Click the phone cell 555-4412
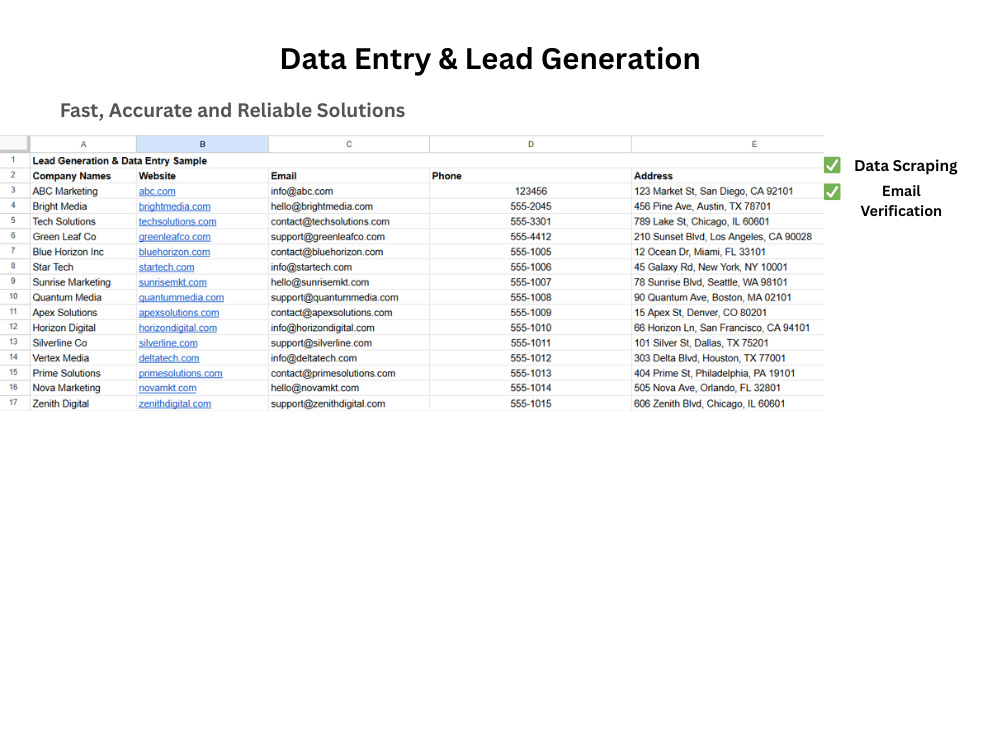This screenshot has height=750, width=1000. click(531, 237)
